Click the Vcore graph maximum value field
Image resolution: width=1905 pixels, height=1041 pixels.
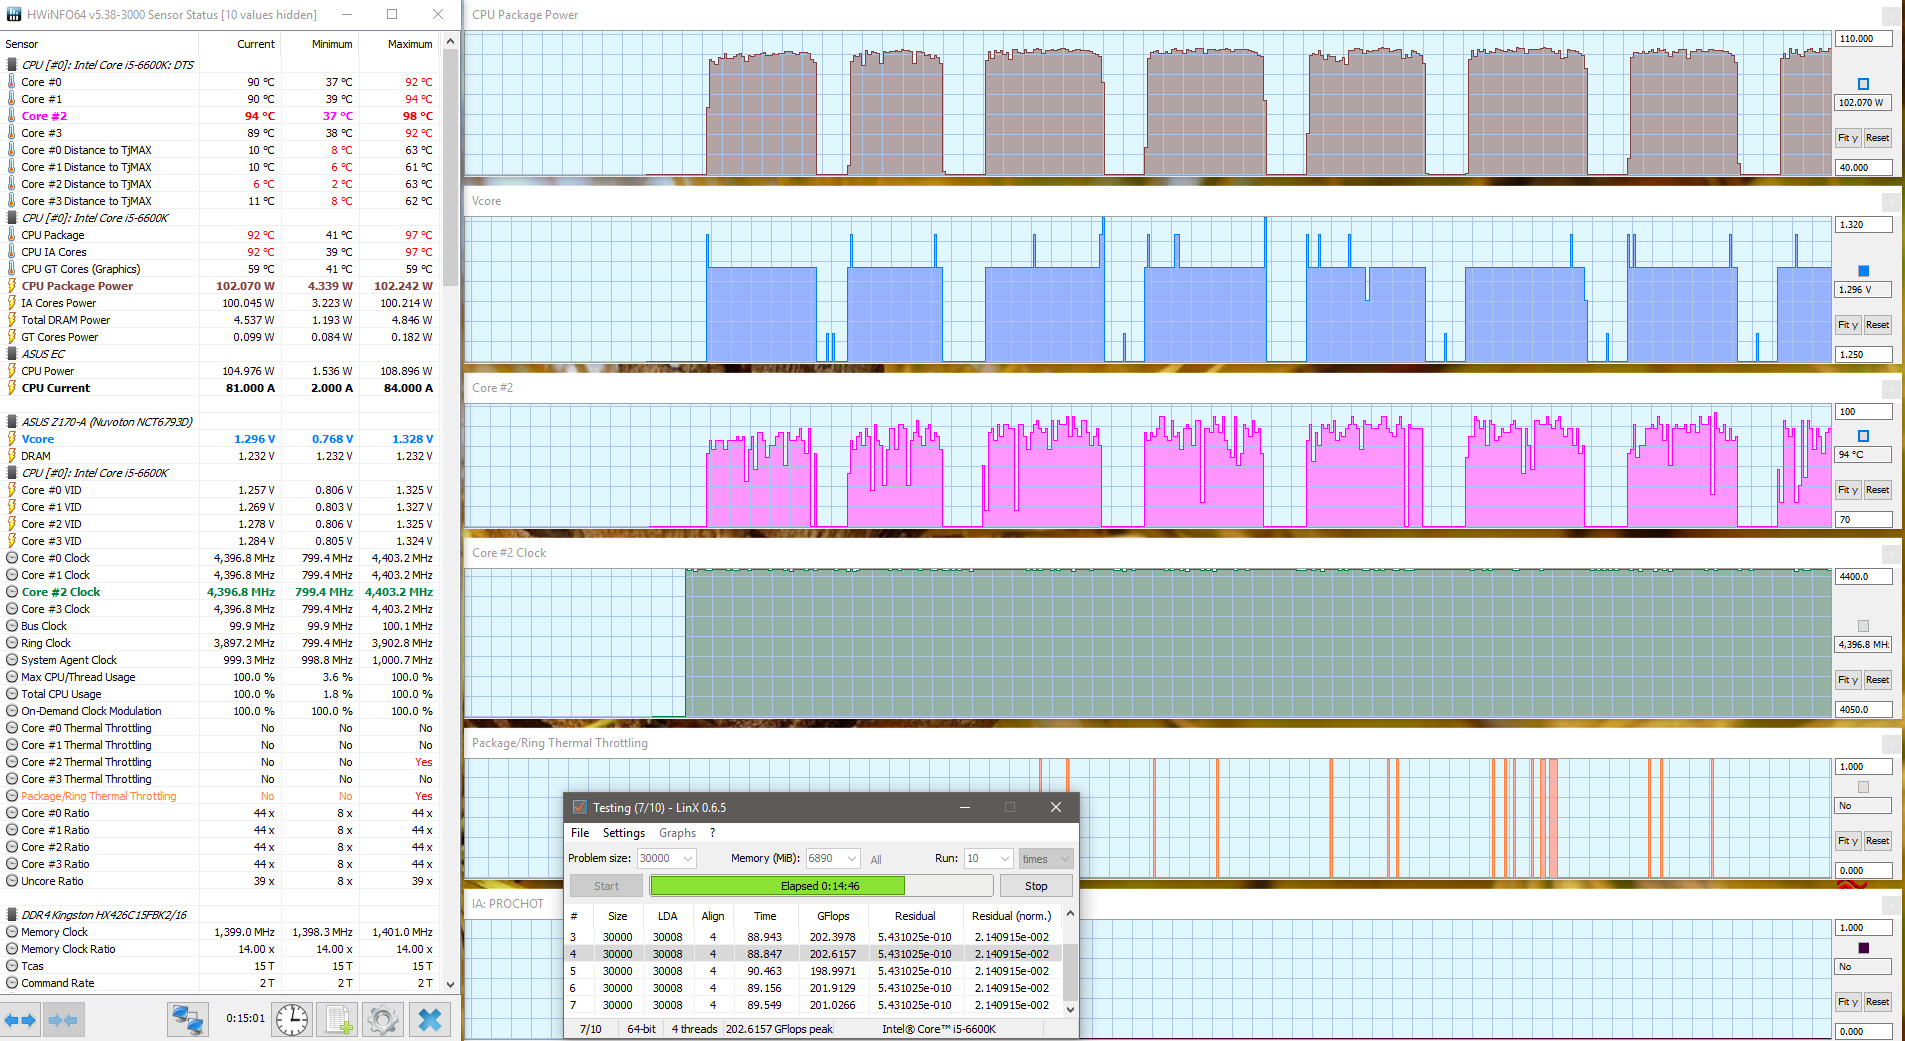pyautogui.click(x=1863, y=225)
